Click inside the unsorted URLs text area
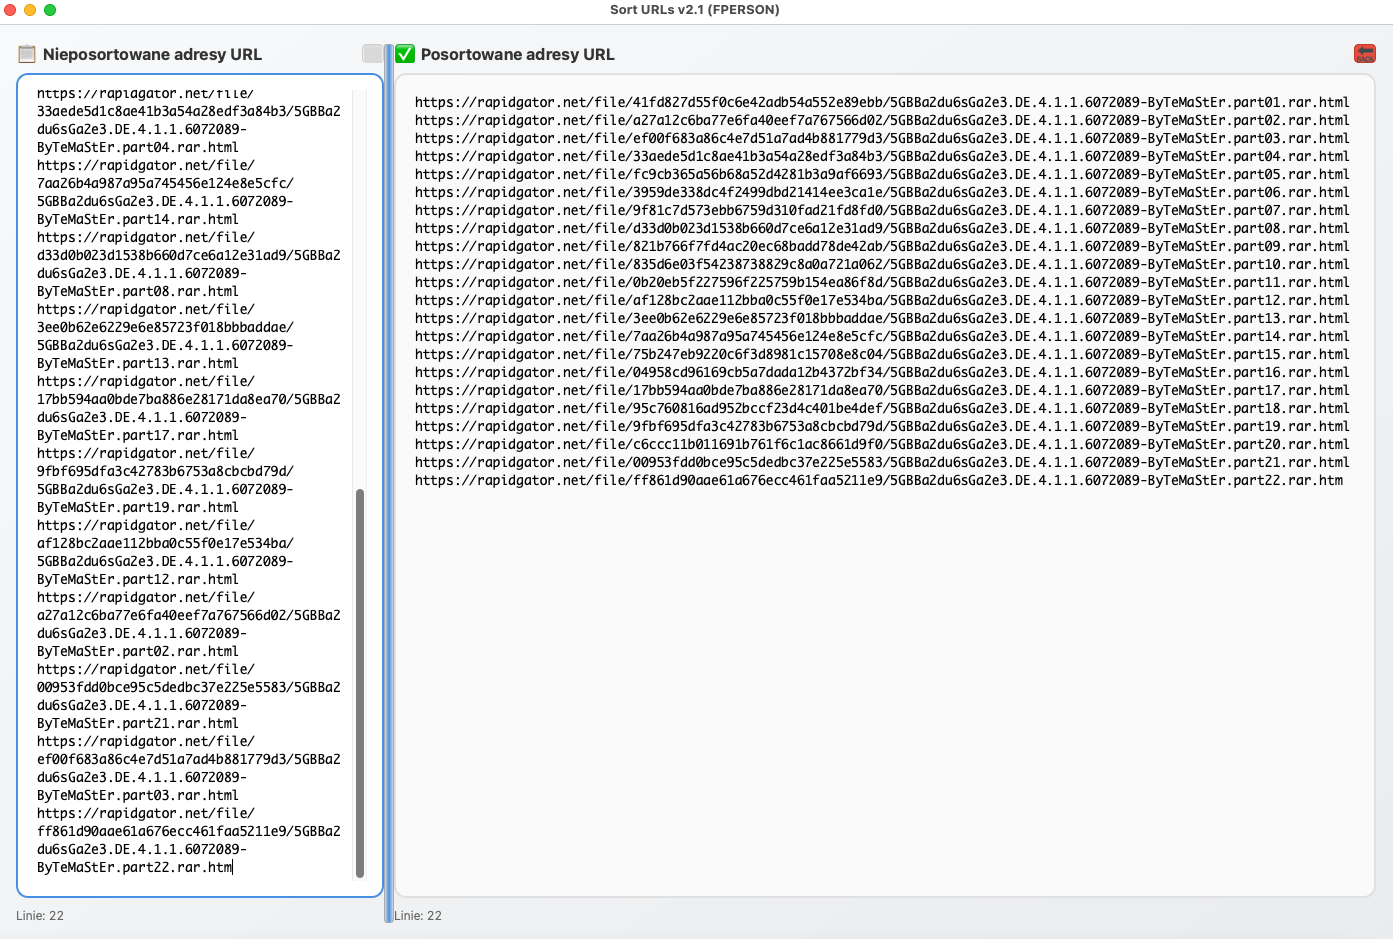This screenshot has height=939, width=1393. click(200, 486)
